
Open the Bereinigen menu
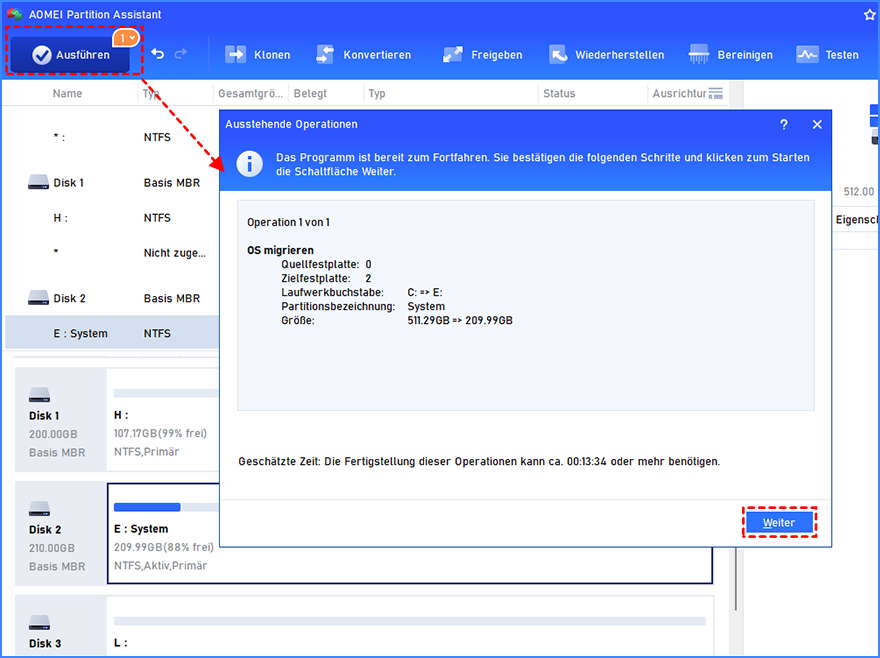[x=731, y=55]
